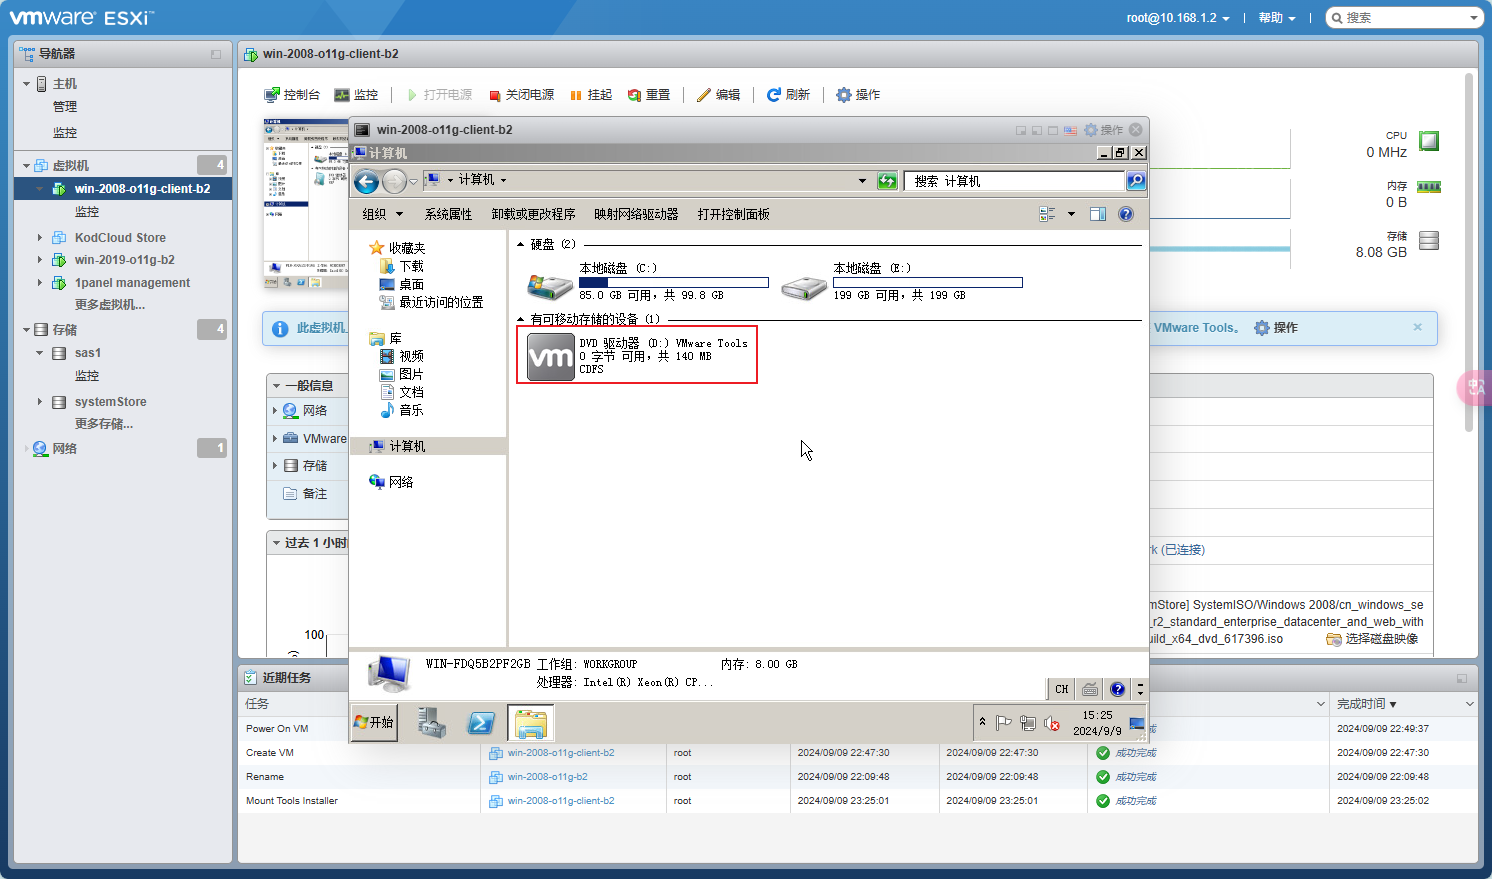Show hidden tray icons arrow
The width and height of the screenshot is (1492, 879).
tap(982, 722)
